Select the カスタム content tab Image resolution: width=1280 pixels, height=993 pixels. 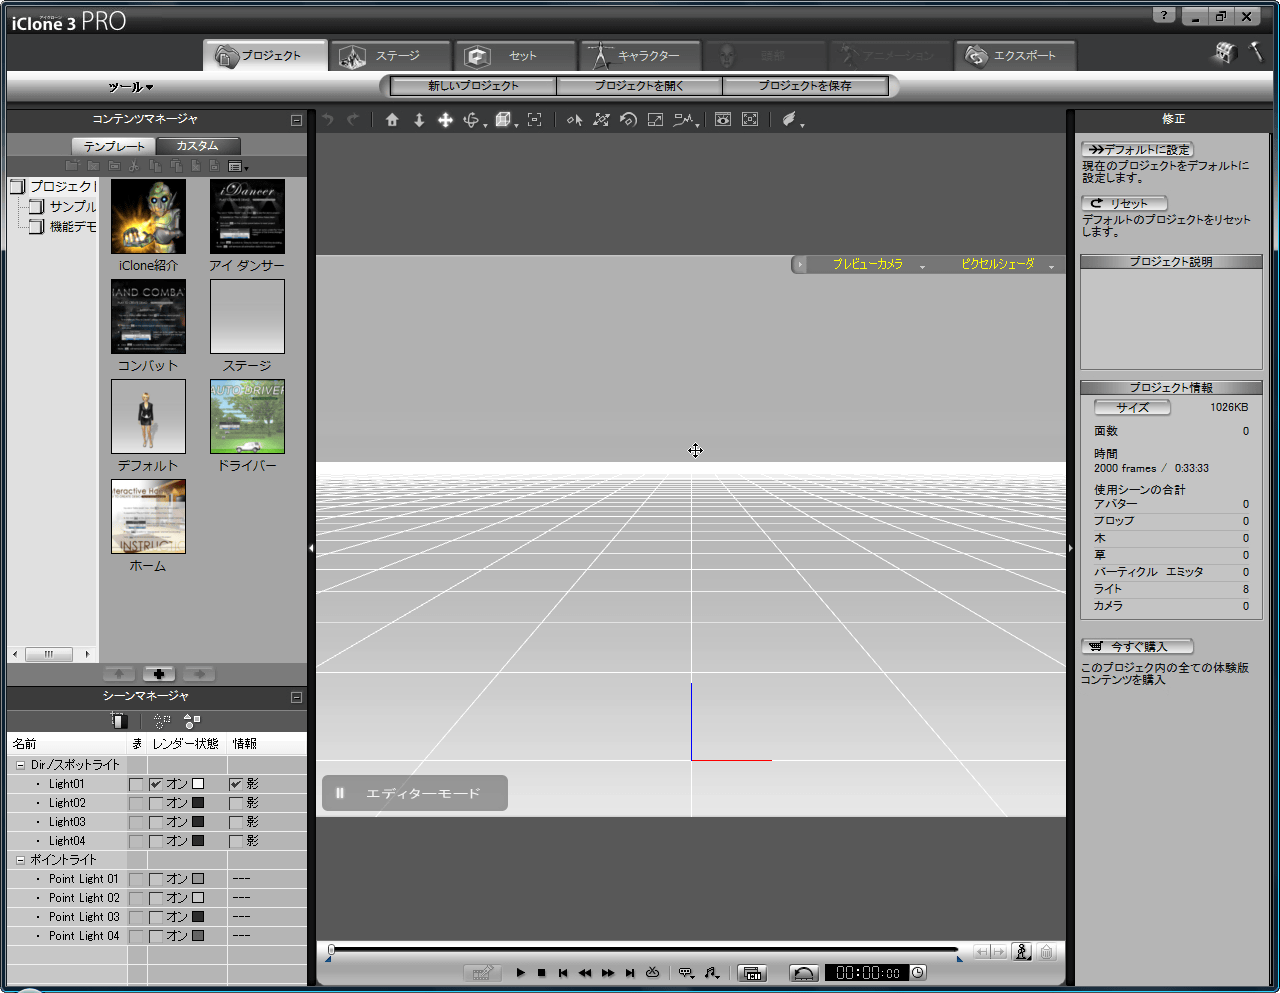198,146
